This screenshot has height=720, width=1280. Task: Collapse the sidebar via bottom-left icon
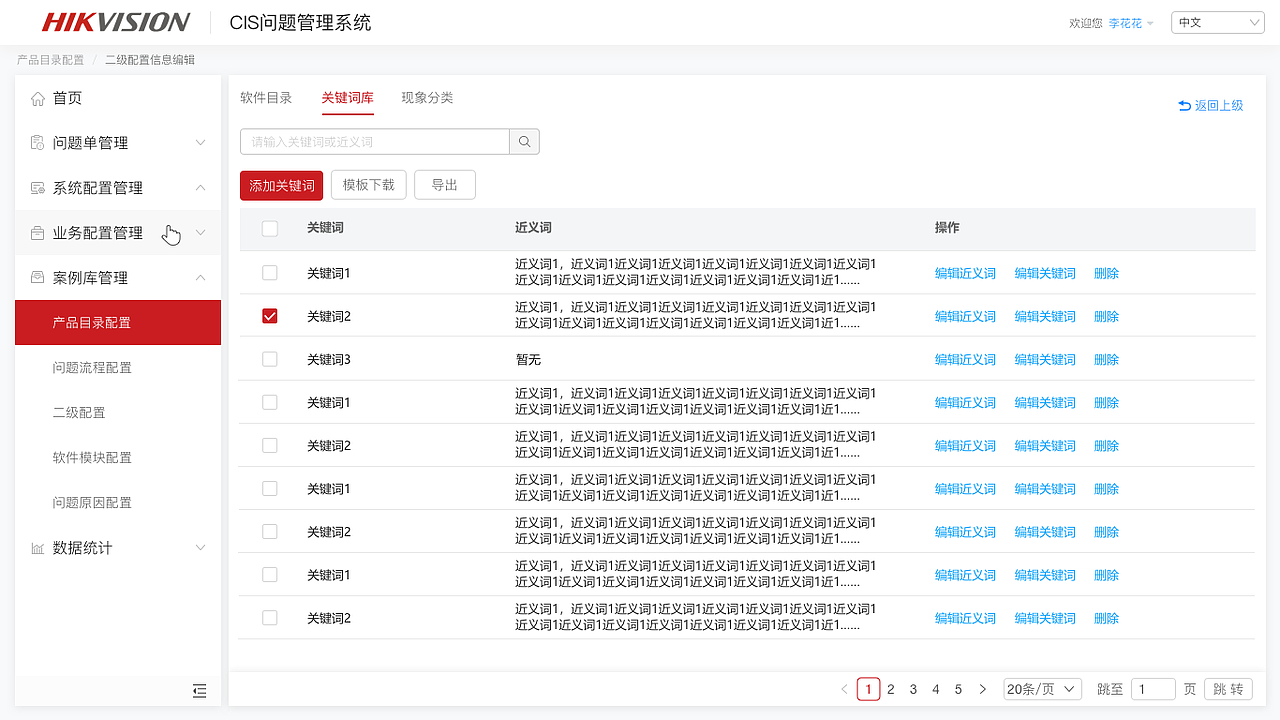[x=199, y=691]
